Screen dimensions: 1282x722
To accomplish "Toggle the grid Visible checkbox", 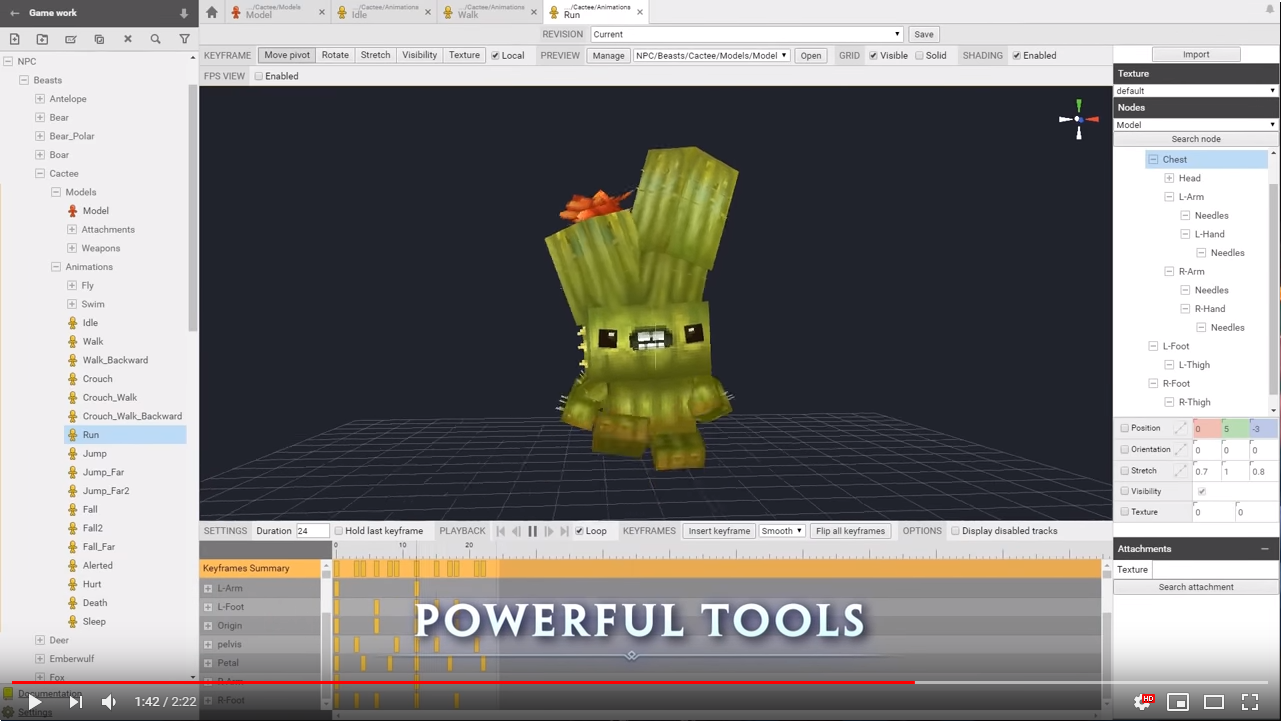I will coord(873,56).
